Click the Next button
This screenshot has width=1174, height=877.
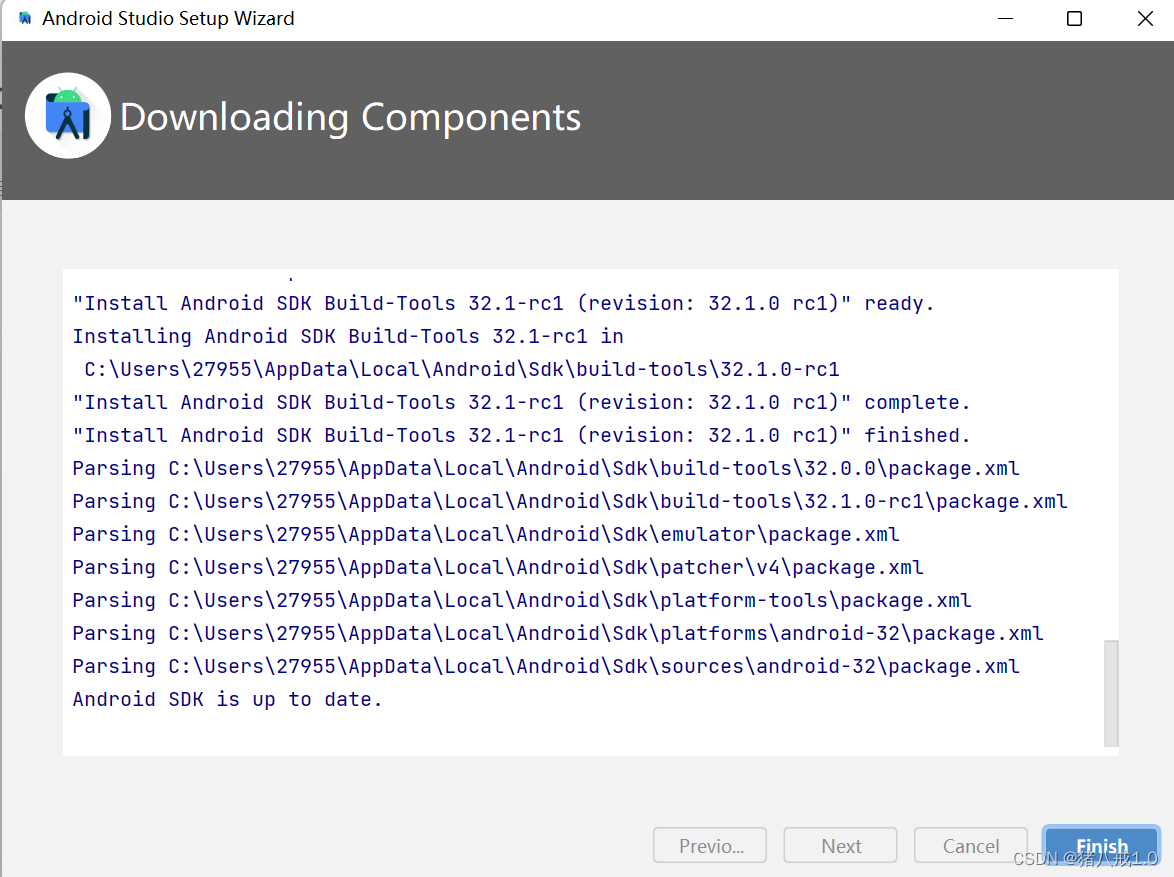point(840,846)
